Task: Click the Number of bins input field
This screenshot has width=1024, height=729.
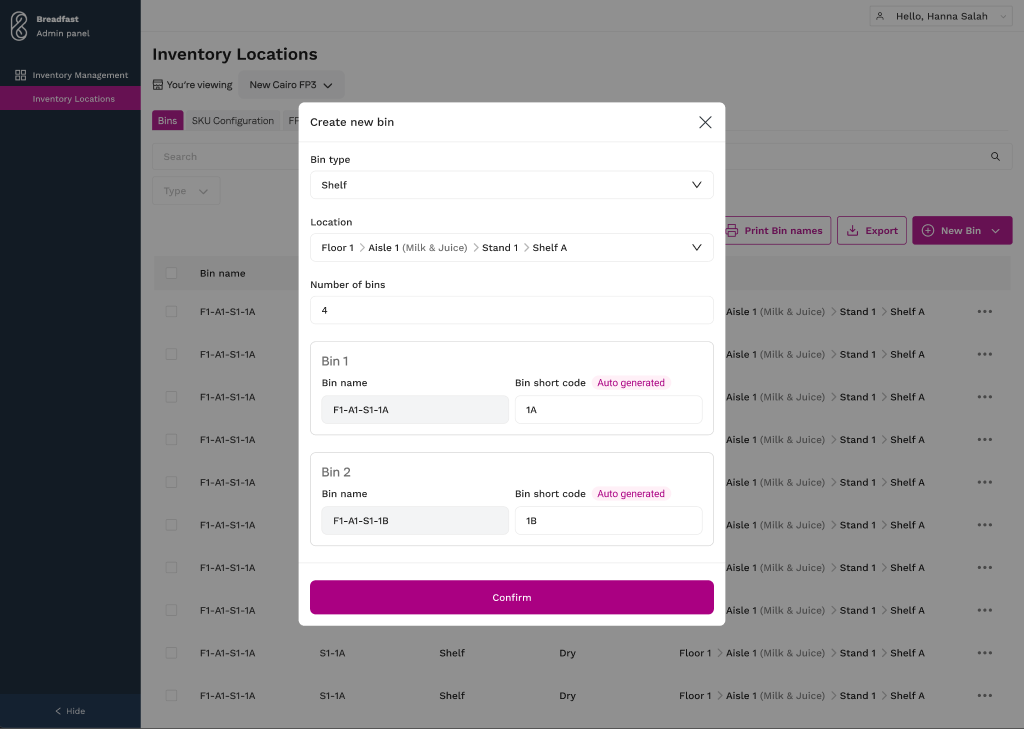Action: click(x=511, y=310)
